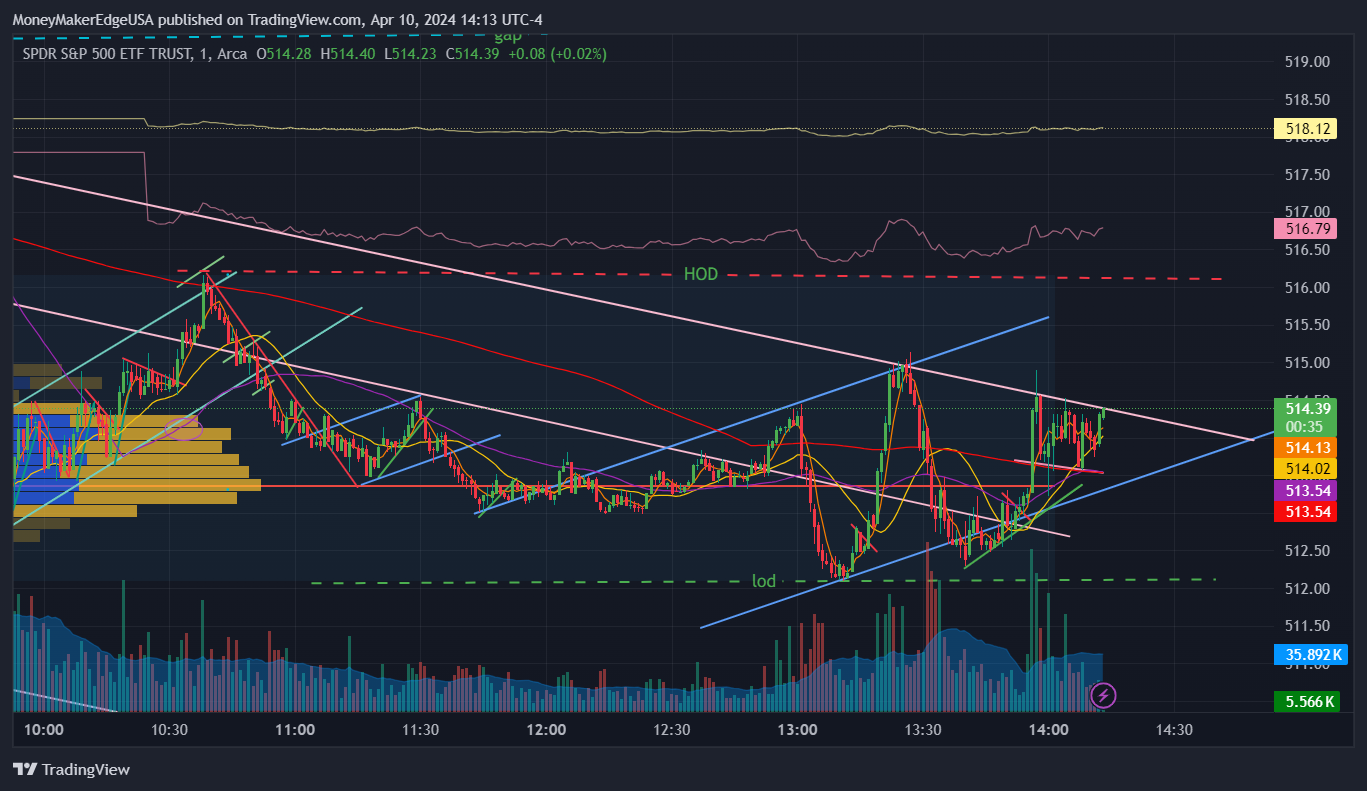Select the yellow 518.12 price tag
Screen dimensions: 1367x791
pyautogui.click(x=1306, y=128)
